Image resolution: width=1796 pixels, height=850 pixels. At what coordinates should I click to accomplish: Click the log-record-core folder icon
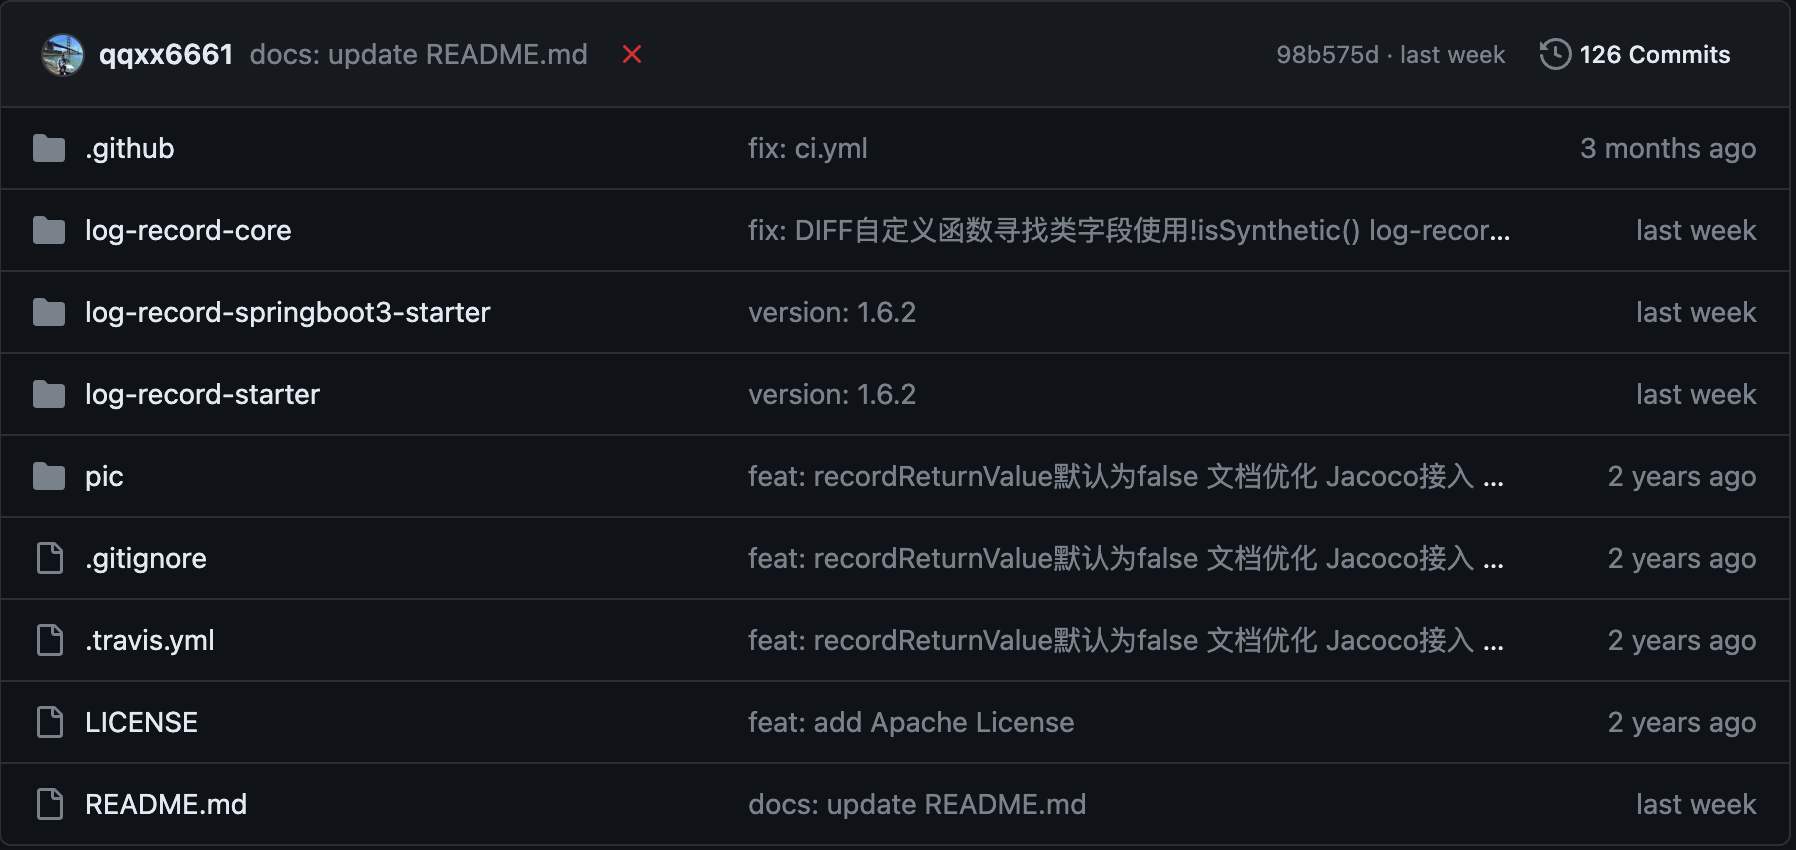pos(49,230)
